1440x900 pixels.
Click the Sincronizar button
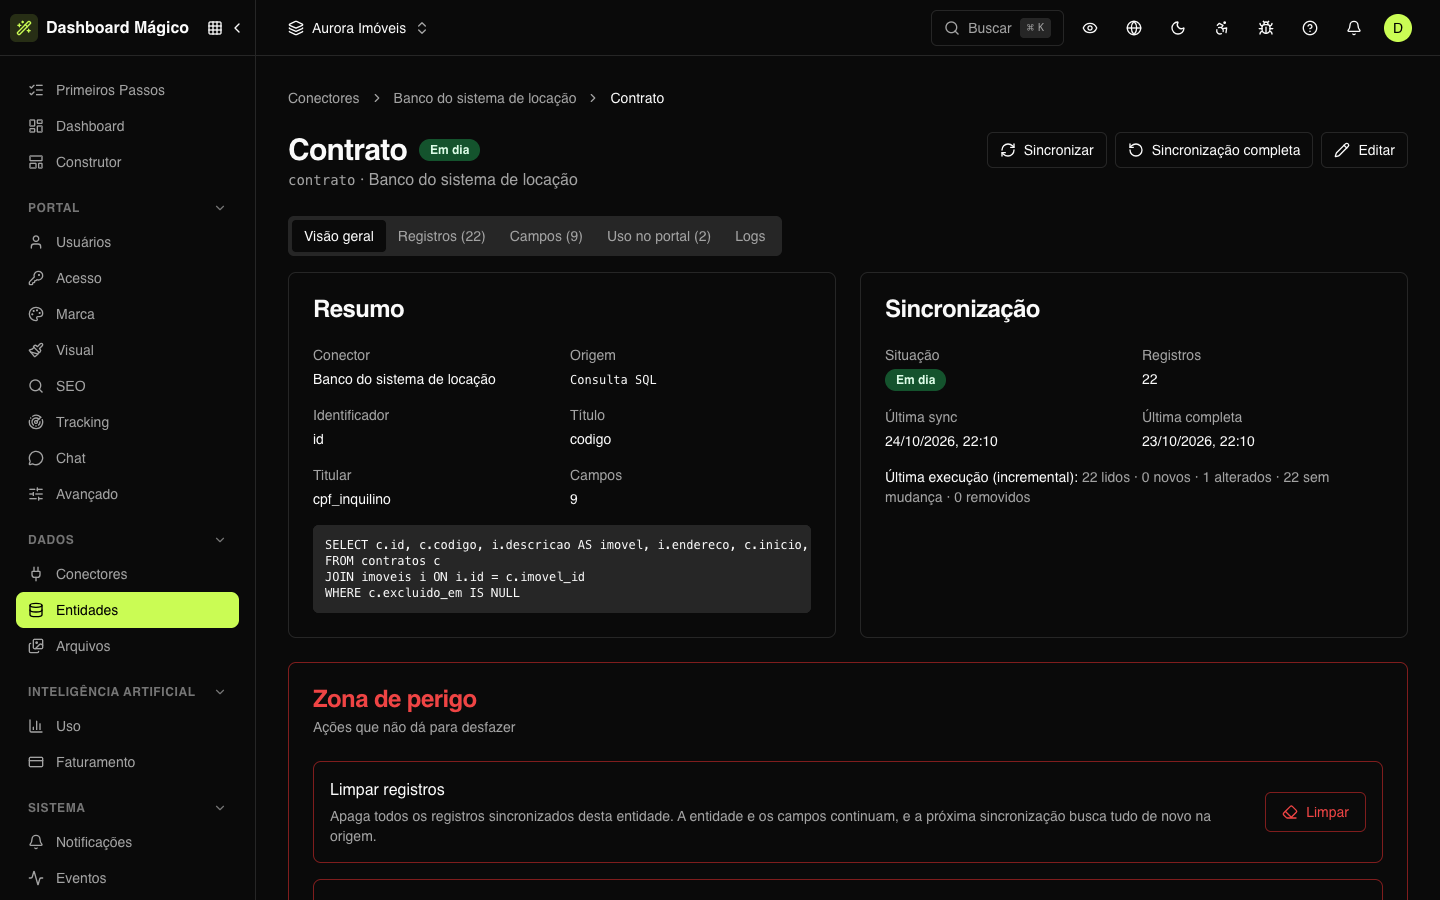[x=1047, y=150]
